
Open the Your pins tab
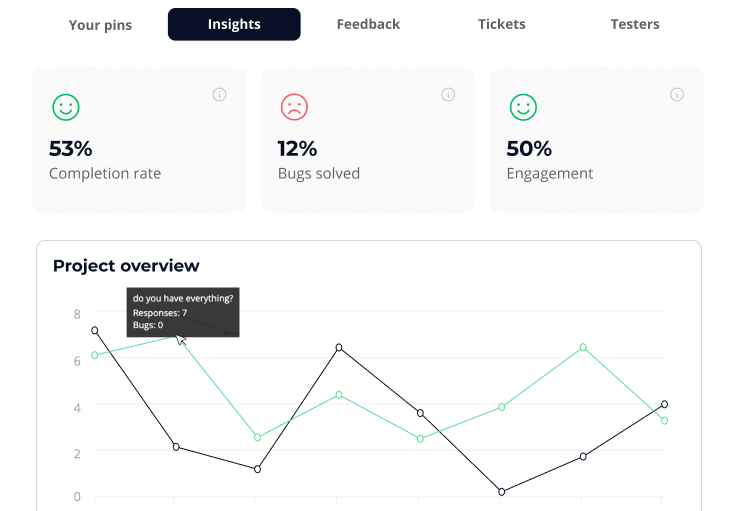(100, 24)
